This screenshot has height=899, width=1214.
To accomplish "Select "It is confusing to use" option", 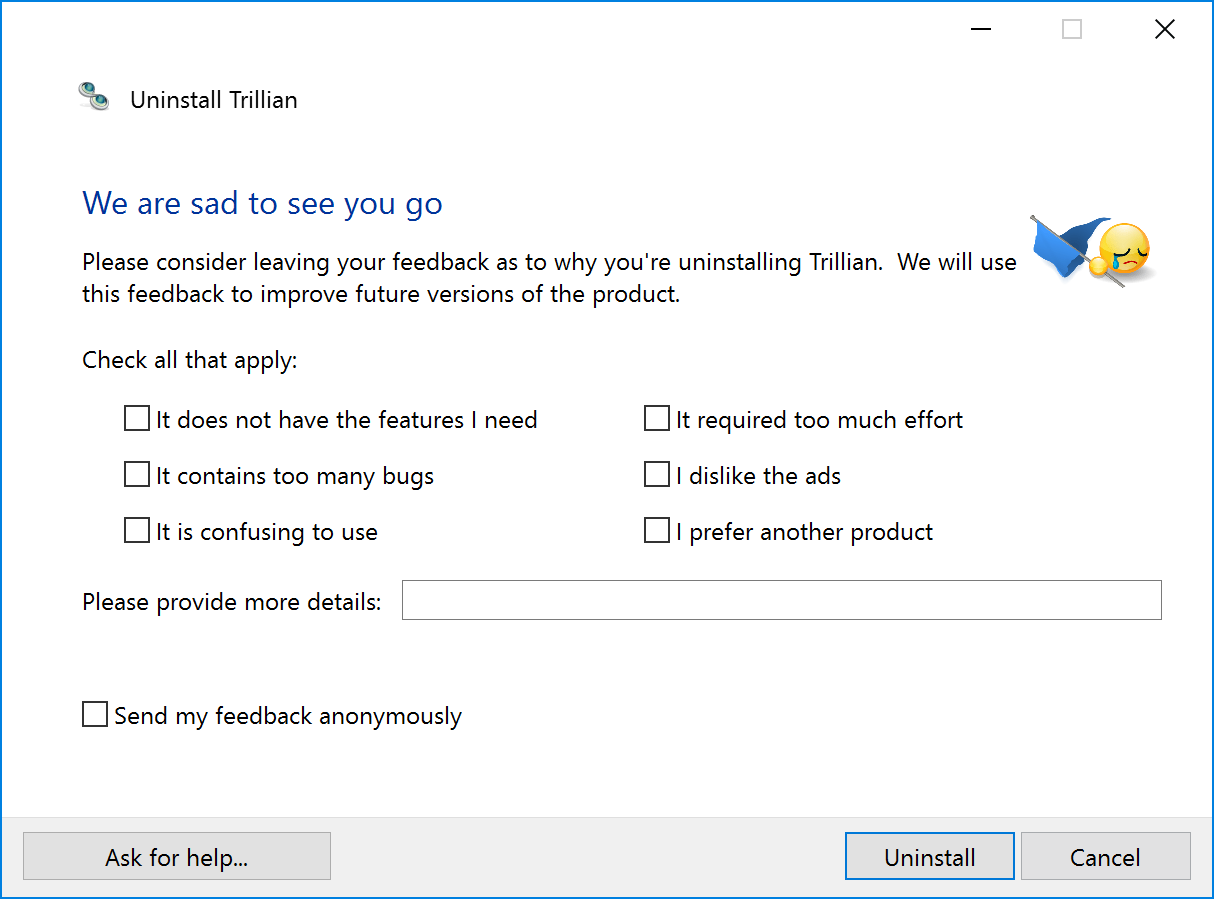I will [x=137, y=531].
